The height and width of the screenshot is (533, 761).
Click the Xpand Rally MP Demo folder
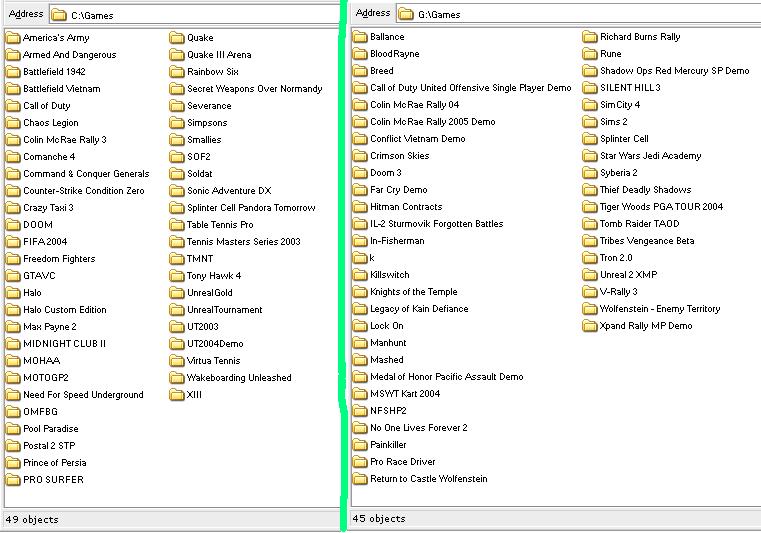point(637,326)
